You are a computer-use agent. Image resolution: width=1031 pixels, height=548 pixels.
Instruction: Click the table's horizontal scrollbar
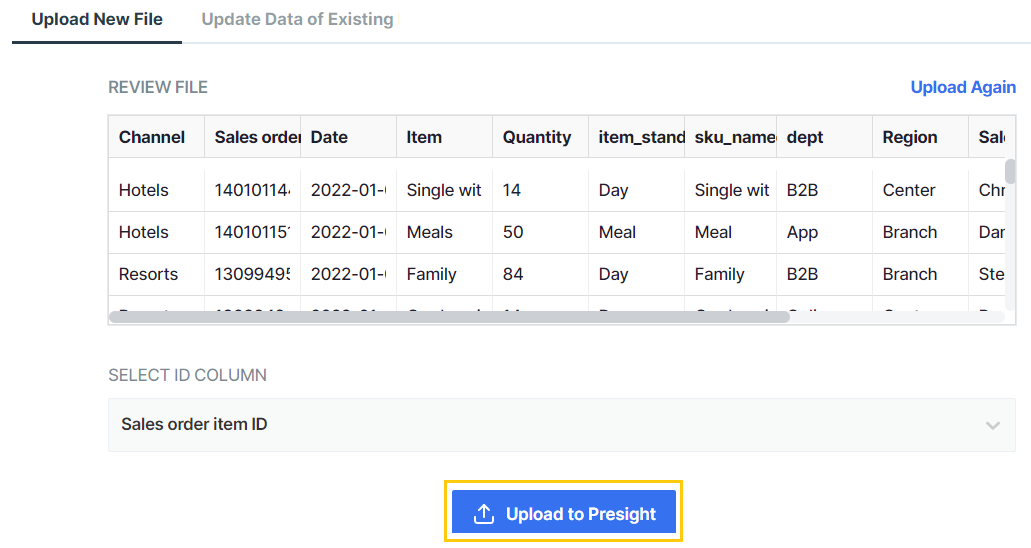point(448,317)
